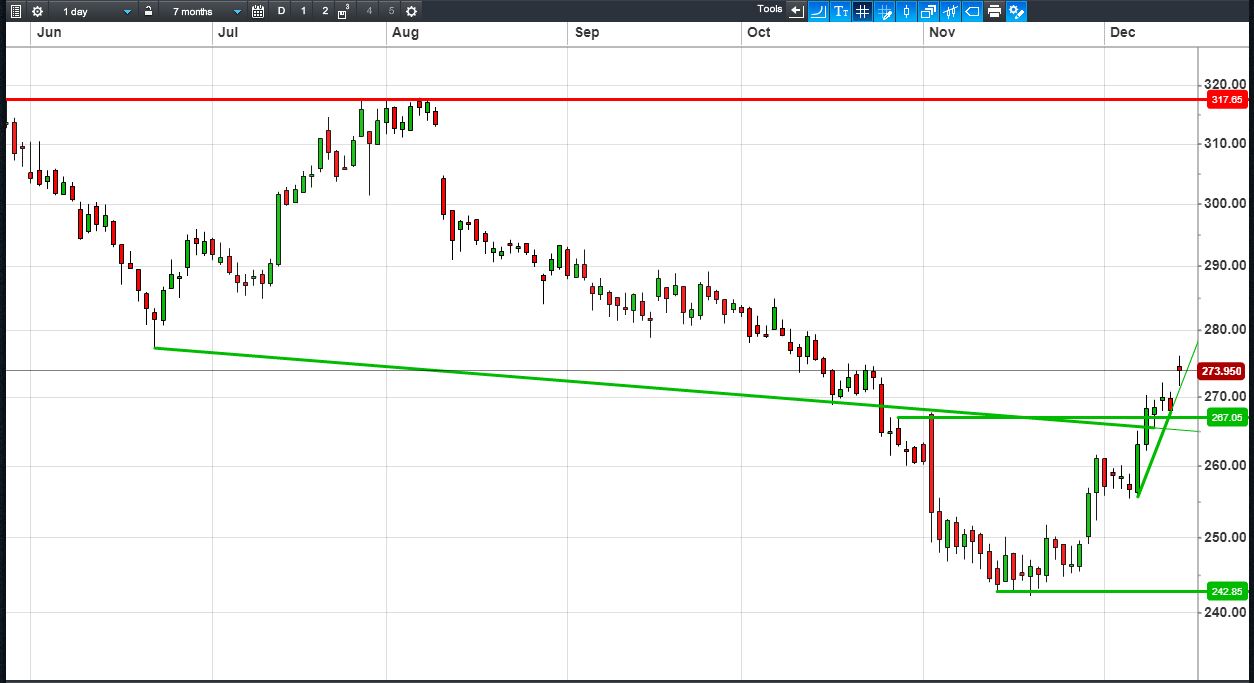Click the 300.00 price axis label
Viewport: 1254px width, 683px height.
[x=1224, y=203]
